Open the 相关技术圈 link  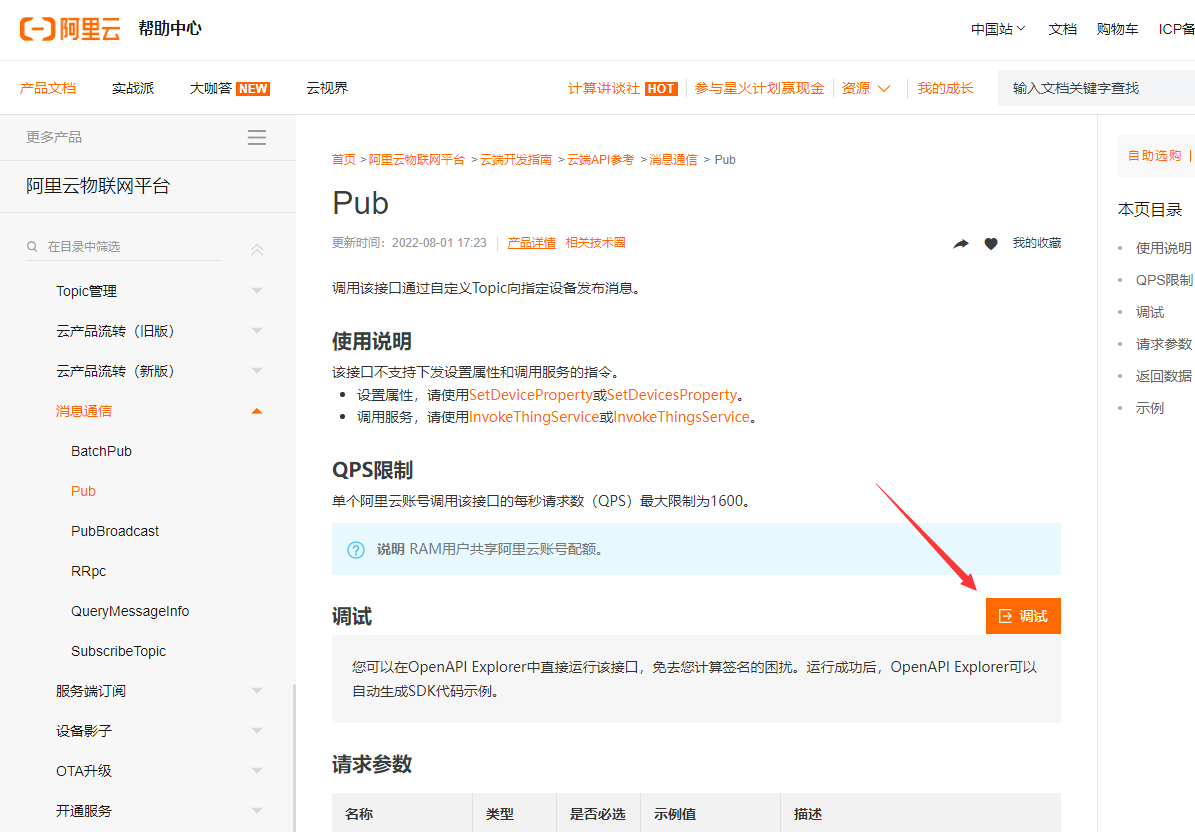tap(595, 243)
